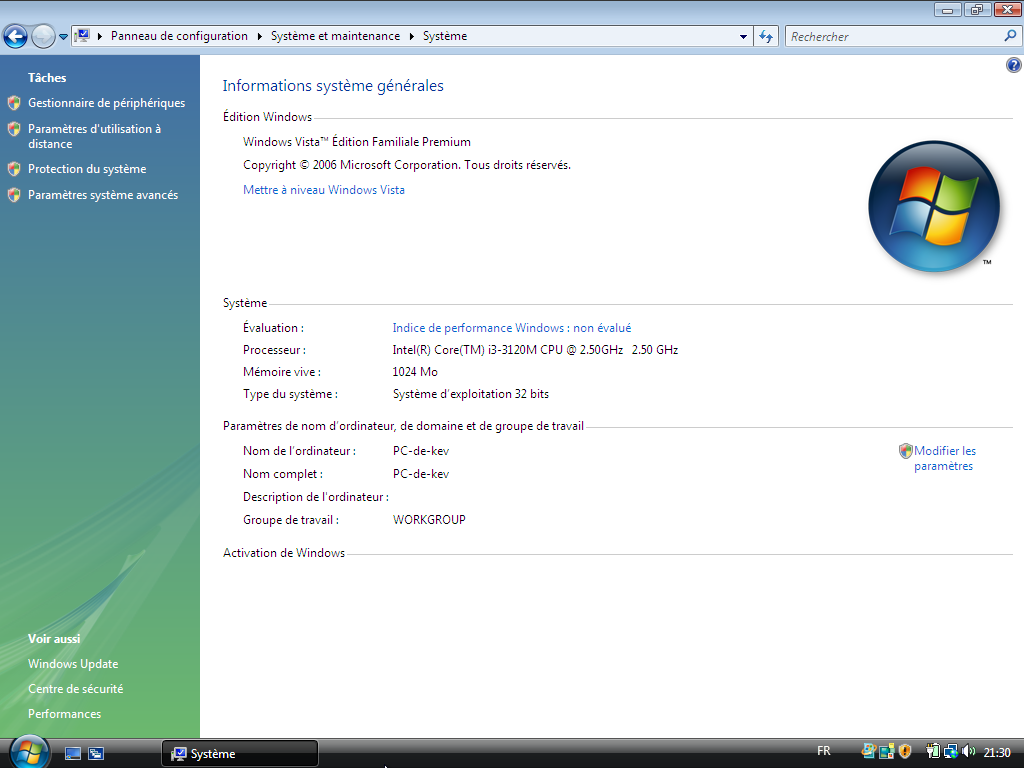Open Gestionnaire de périphériques

(x=106, y=103)
